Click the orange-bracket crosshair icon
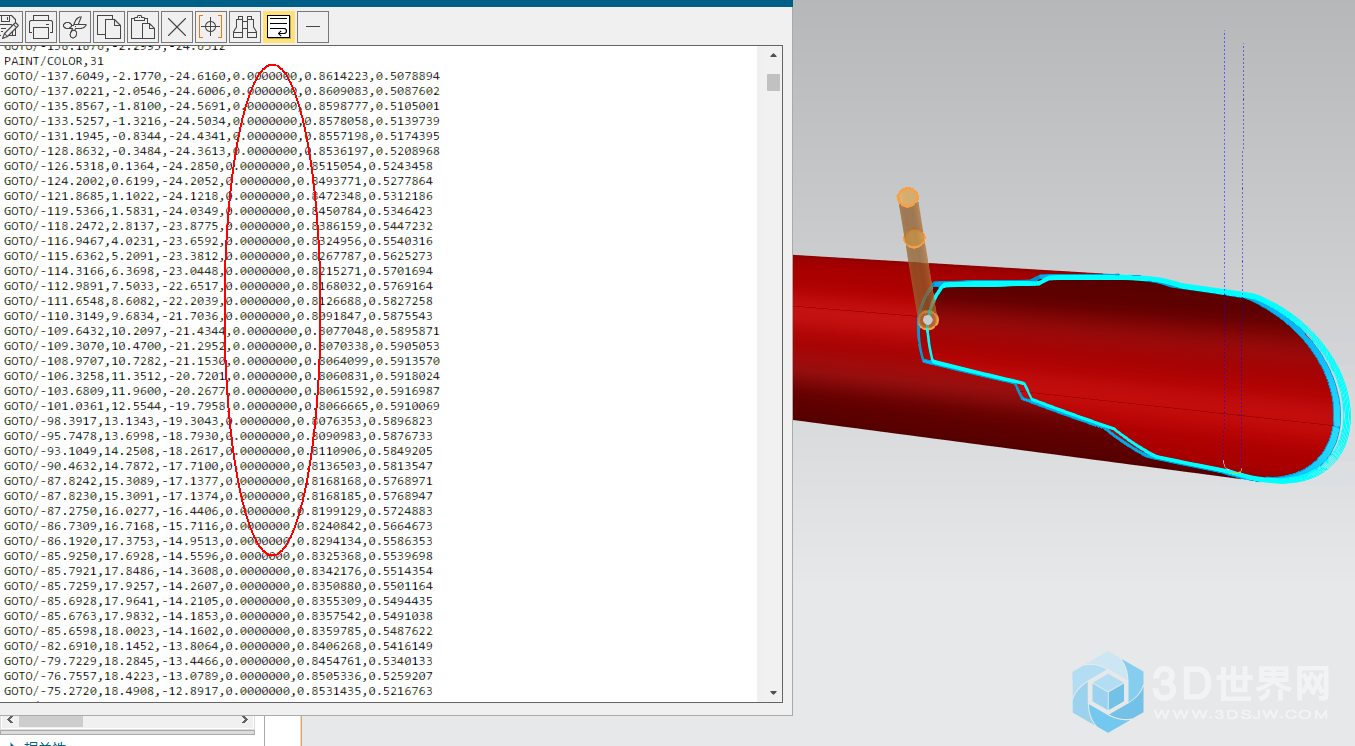1355x746 pixels. (x=211, y=26)
